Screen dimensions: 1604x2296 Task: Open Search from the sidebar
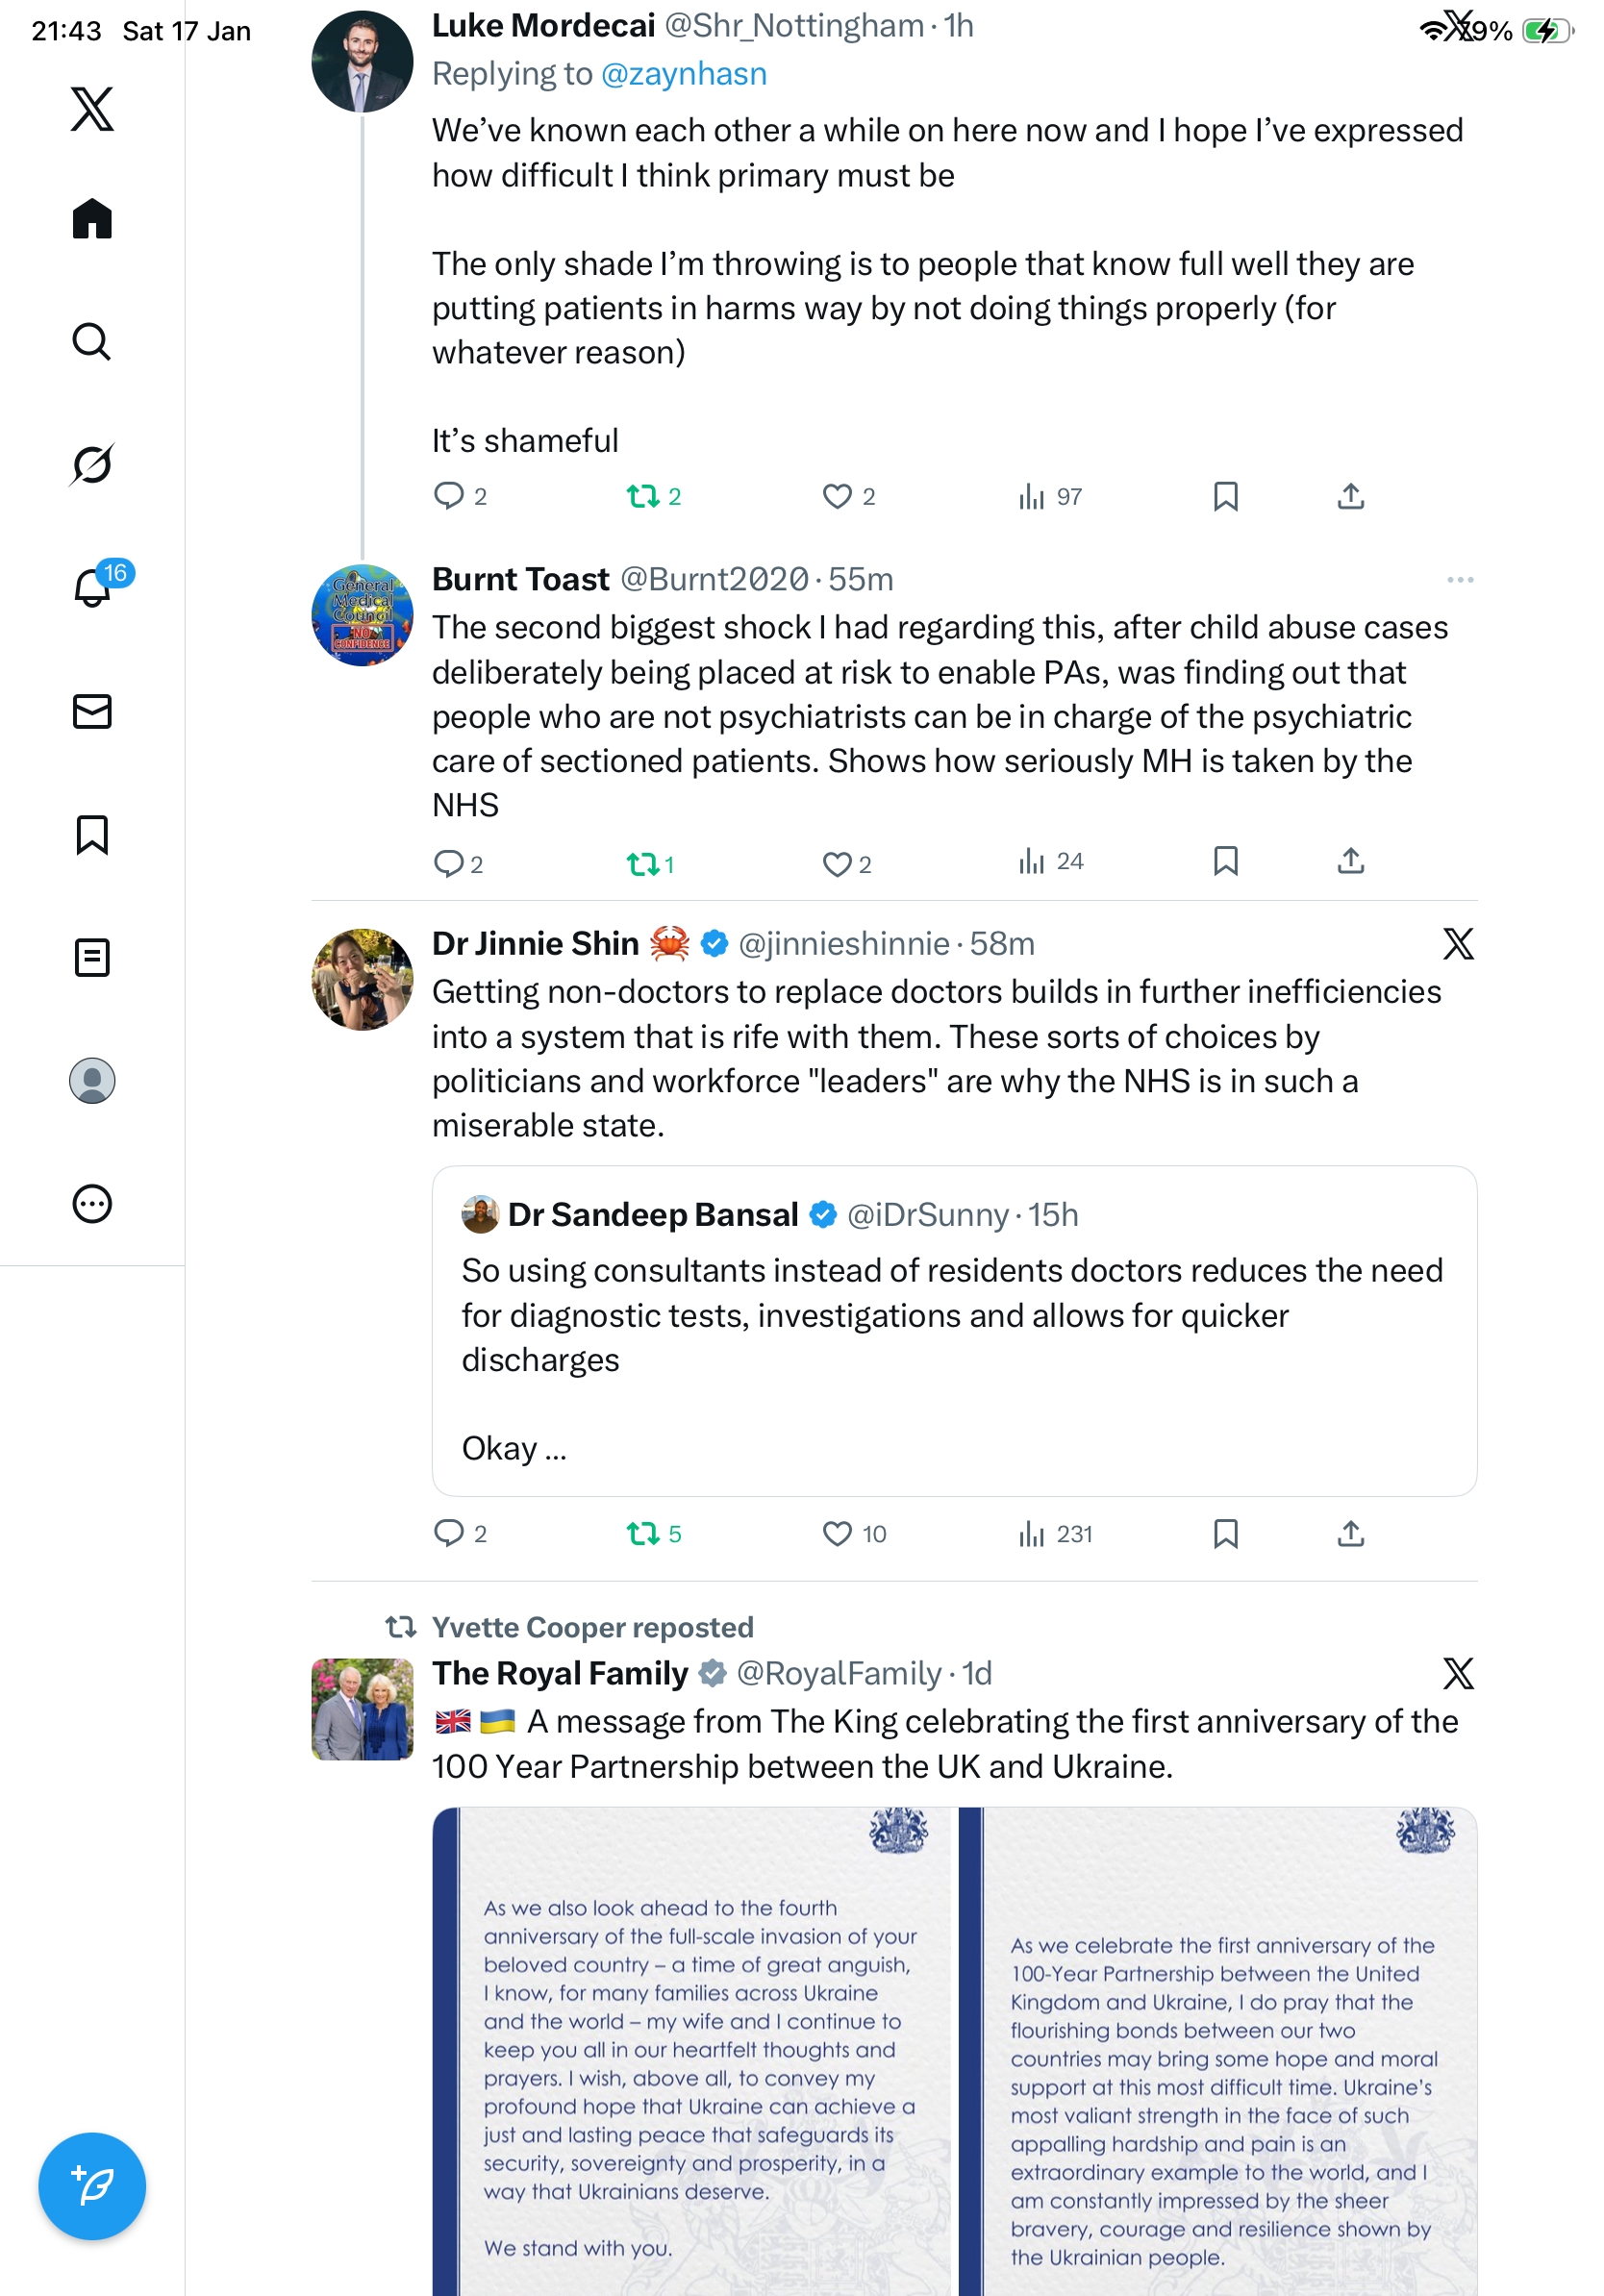coord(92,341)
